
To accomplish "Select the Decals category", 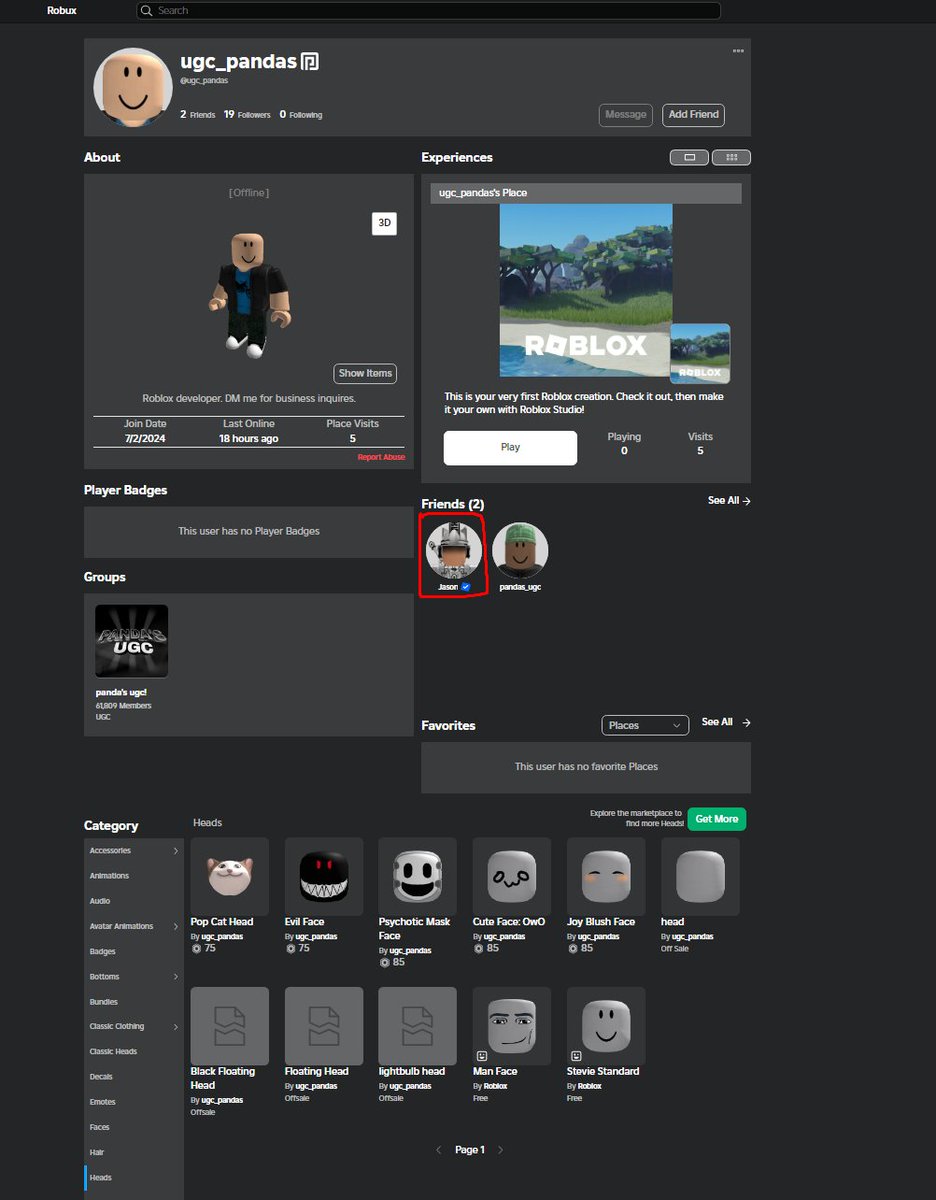I will coord(134,1077).
